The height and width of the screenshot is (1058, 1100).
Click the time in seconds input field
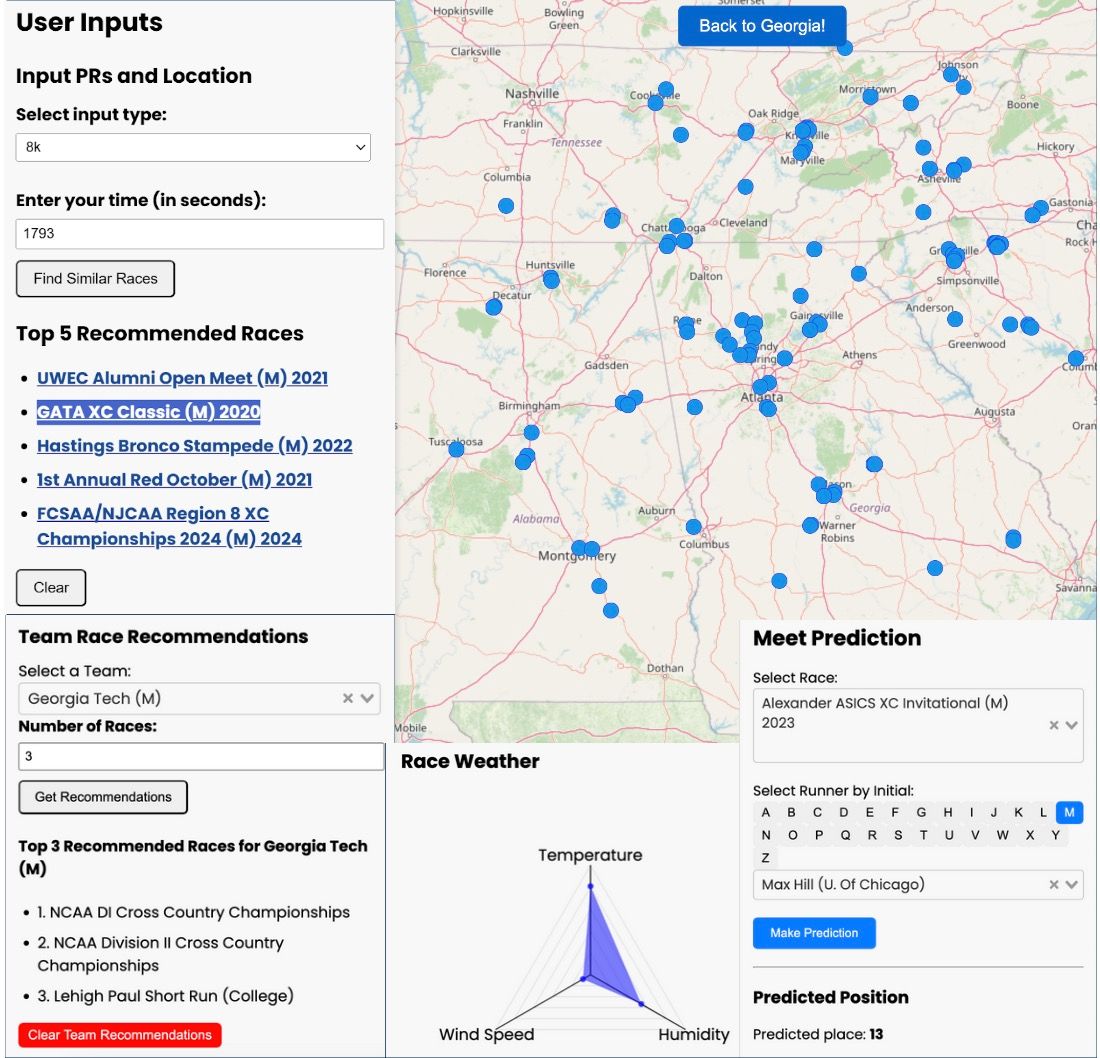199,234
